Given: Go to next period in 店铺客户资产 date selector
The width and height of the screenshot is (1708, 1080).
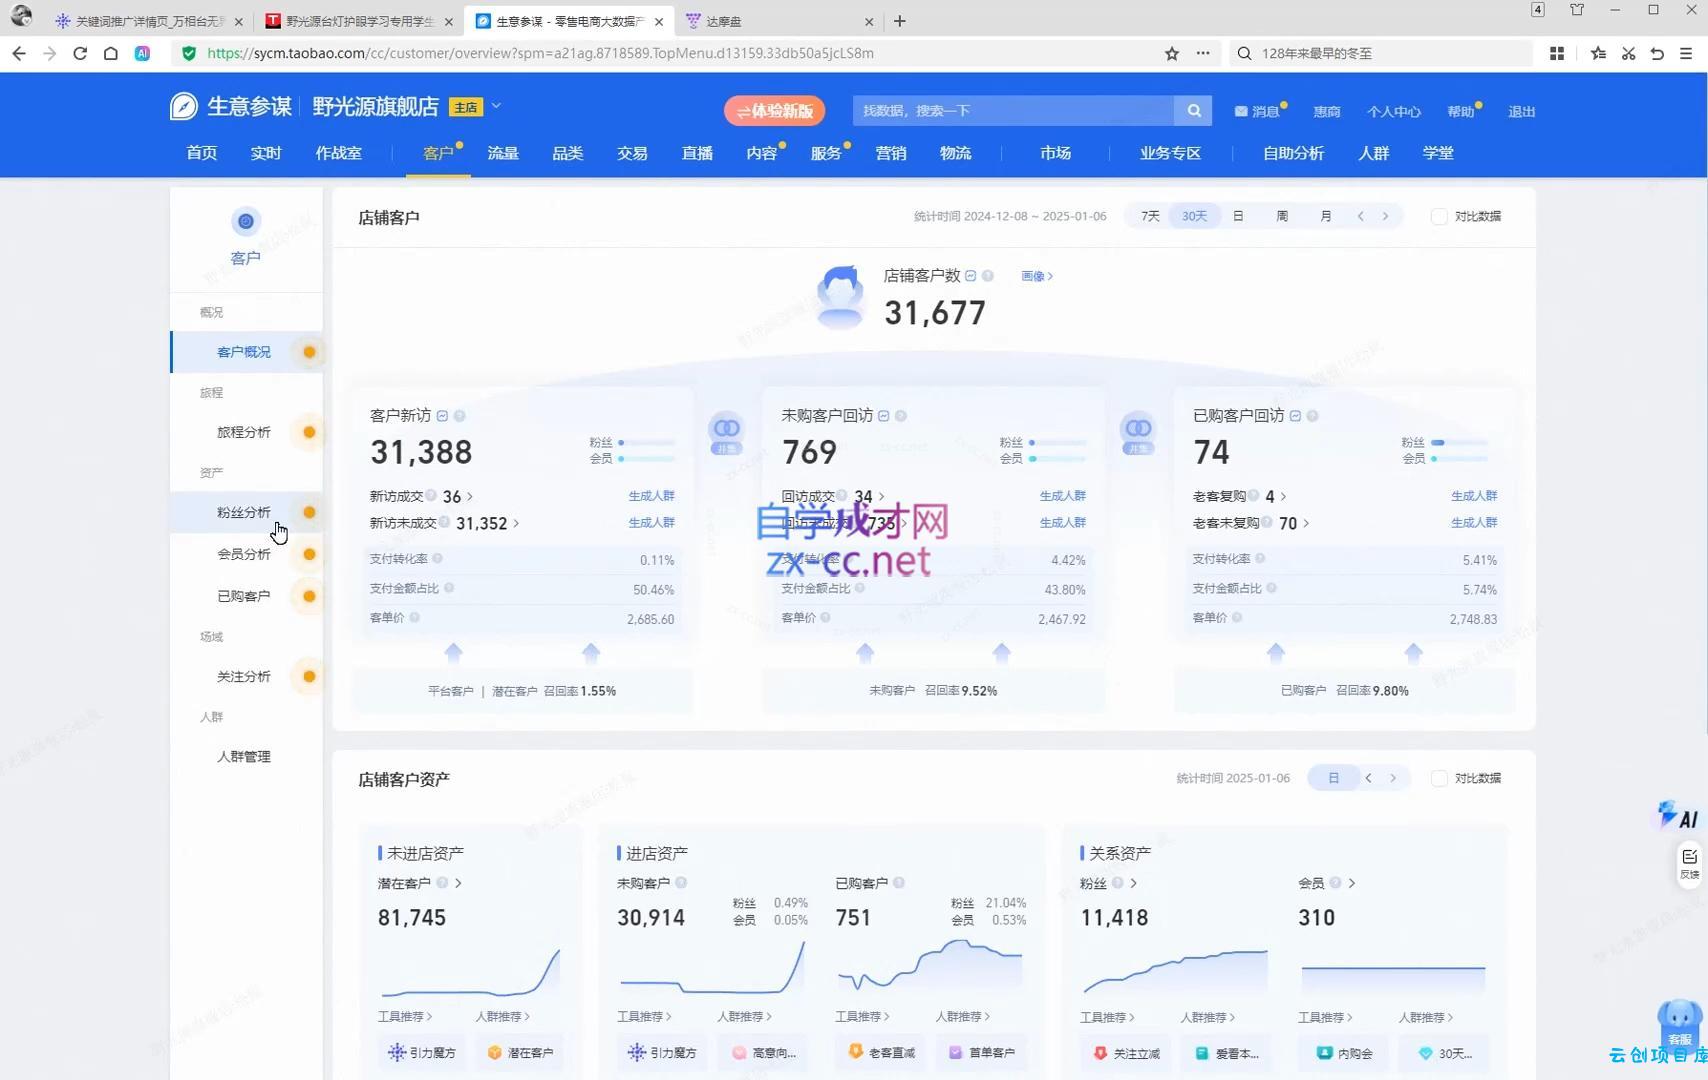Looking at the screenshot, I should tap(1392, 778).
